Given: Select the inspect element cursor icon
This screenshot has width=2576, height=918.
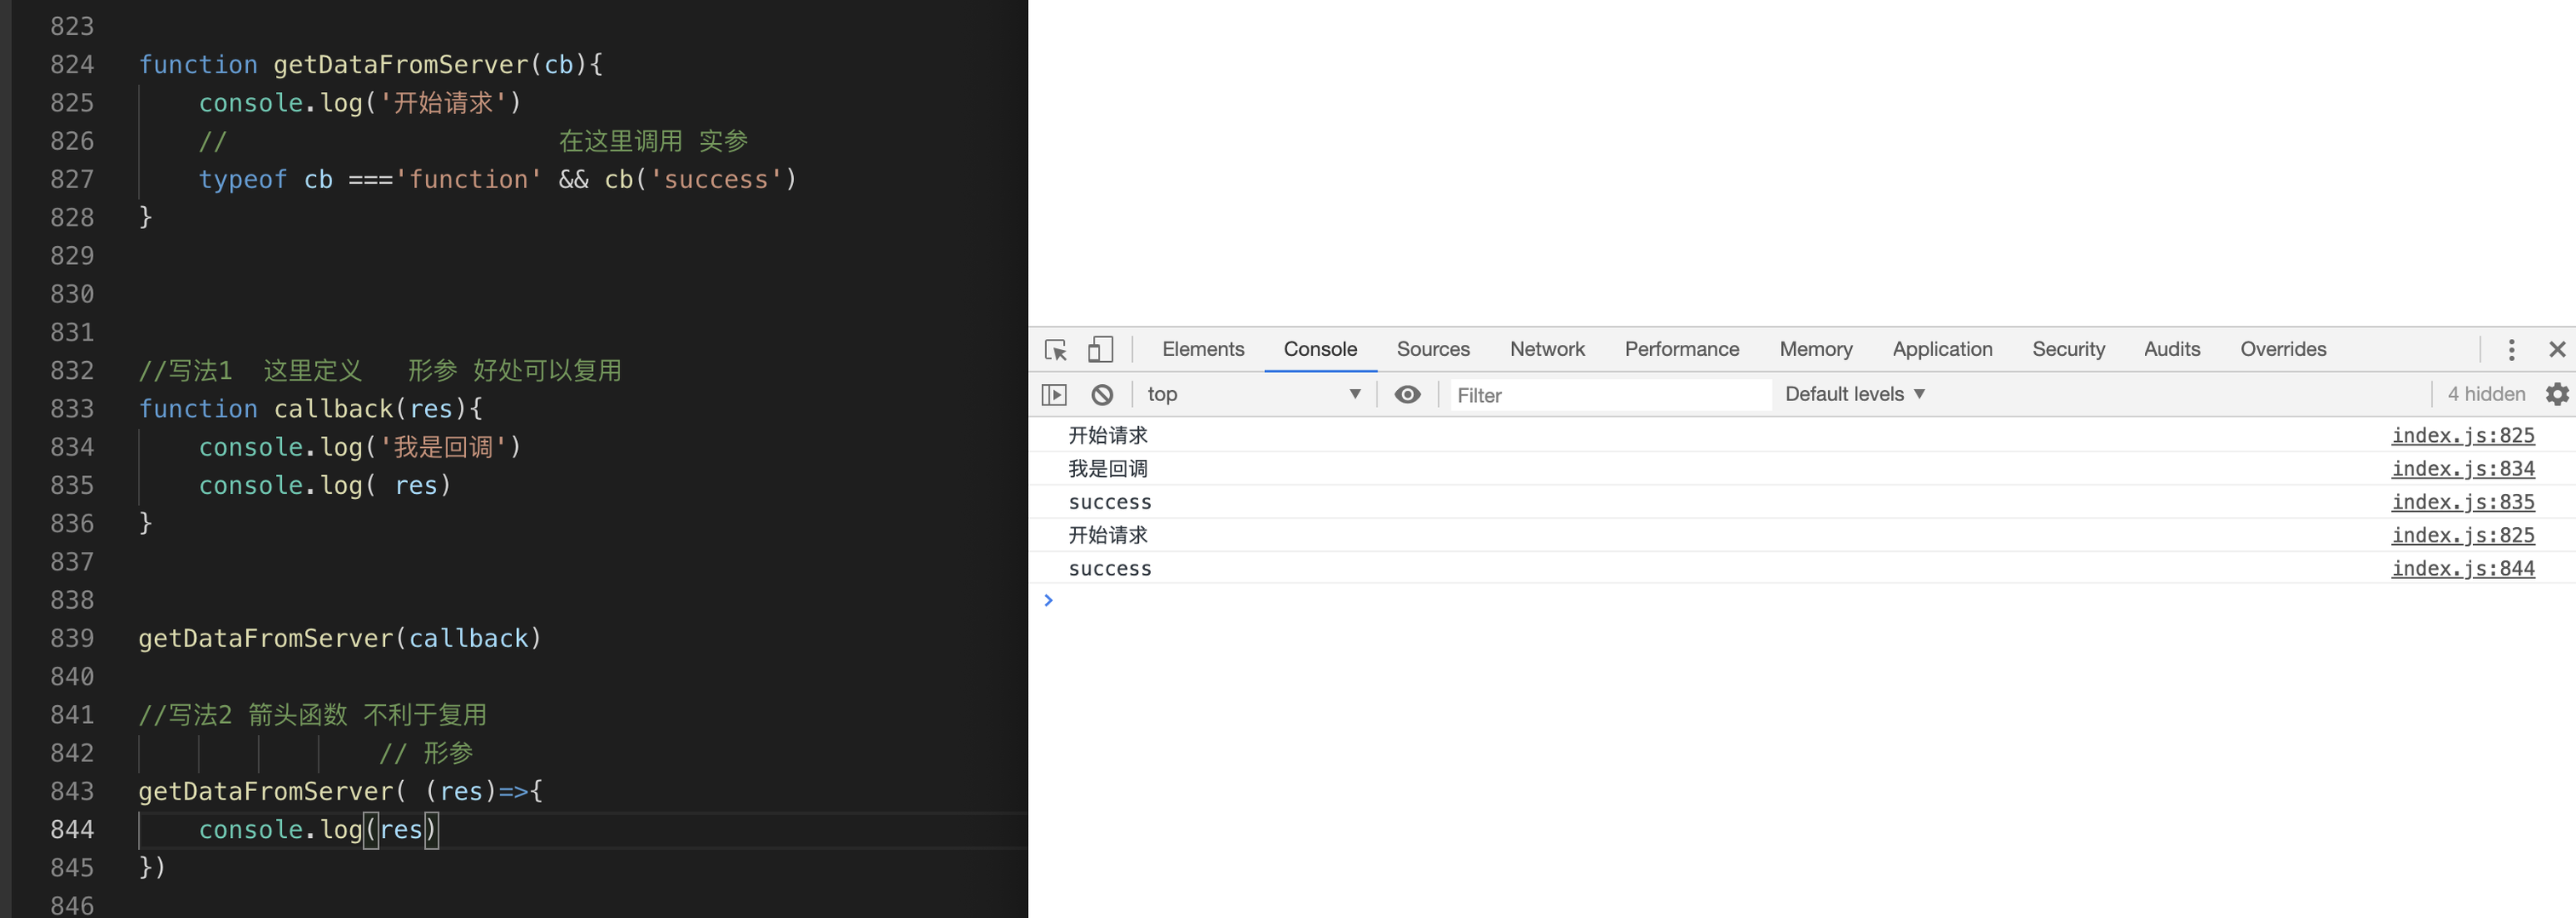Looking at the screenshot, I should pos(1056,350).
